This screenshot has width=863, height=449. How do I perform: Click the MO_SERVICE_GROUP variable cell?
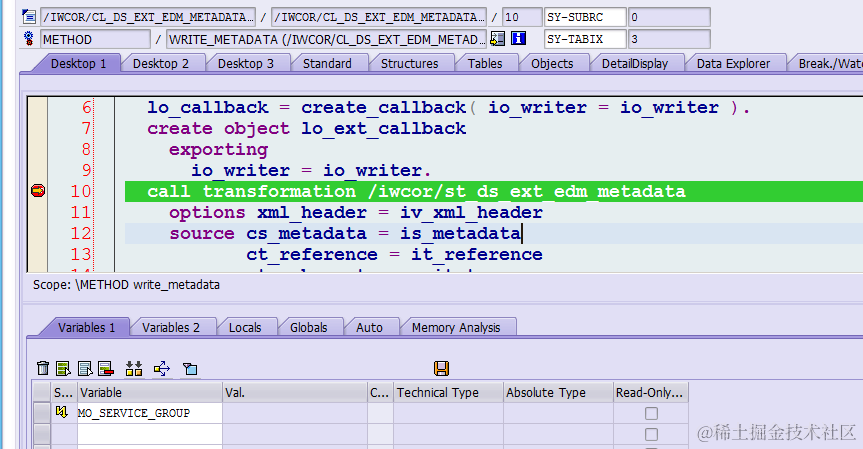tap(150, 413)
